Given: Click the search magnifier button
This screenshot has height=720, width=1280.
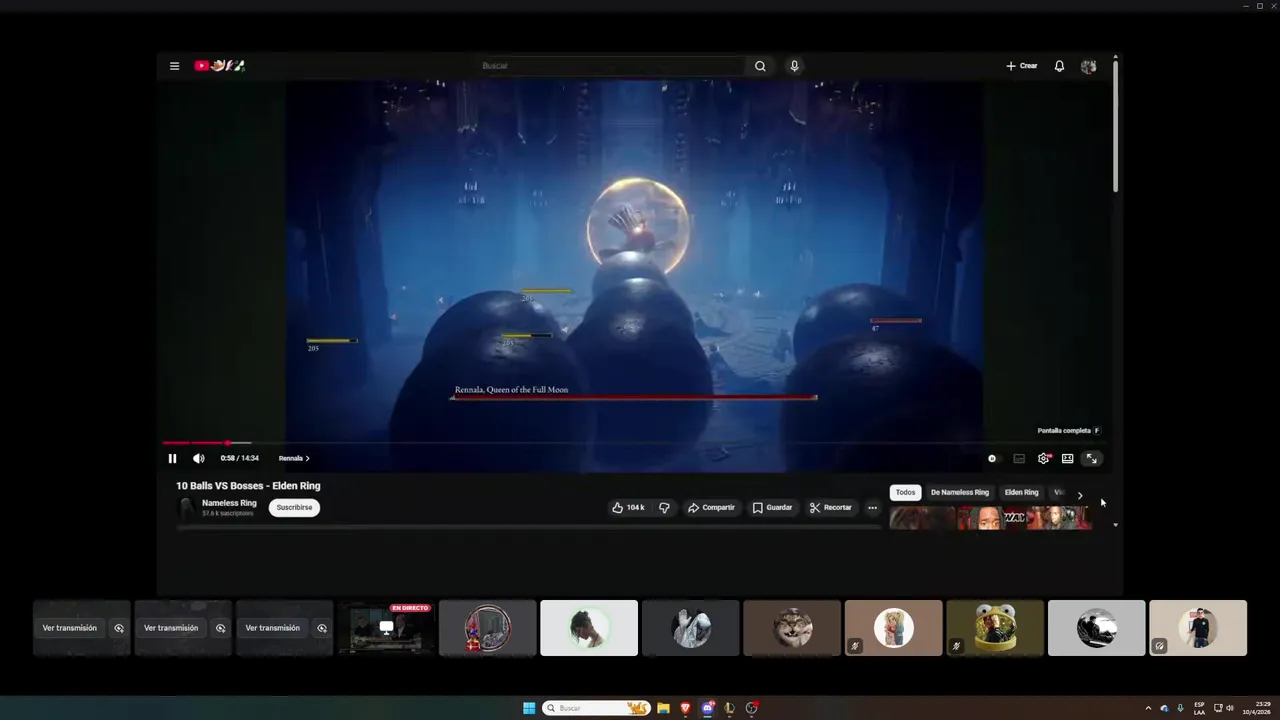Looking at the screenshot, I should [760, 66].
